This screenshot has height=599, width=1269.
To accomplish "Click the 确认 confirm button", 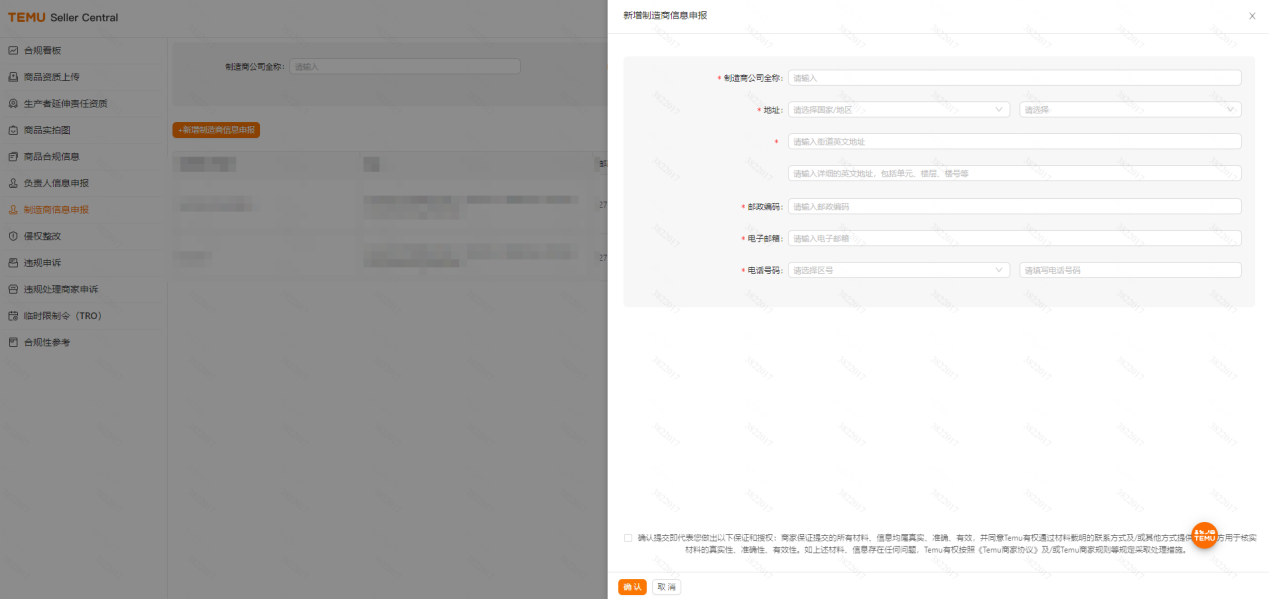I will (632, 587).
